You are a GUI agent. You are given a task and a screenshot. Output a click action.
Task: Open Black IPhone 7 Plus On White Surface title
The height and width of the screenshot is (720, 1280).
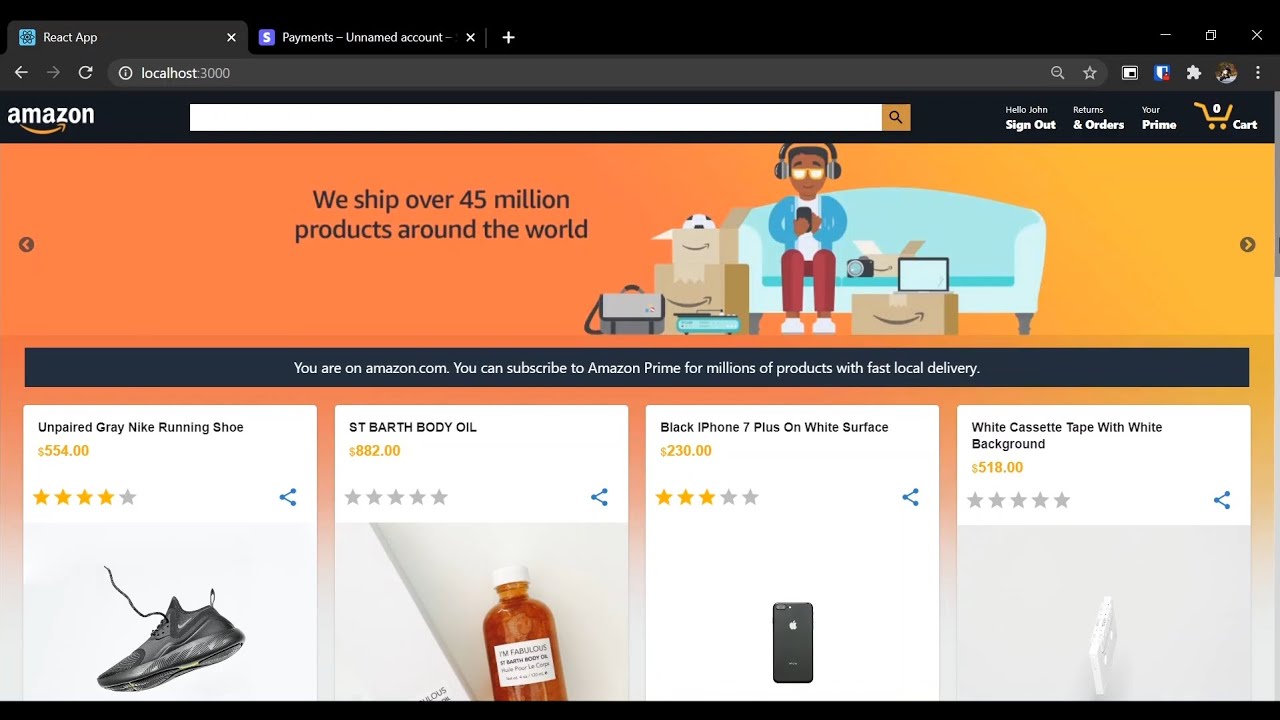(x=774, y=427)
